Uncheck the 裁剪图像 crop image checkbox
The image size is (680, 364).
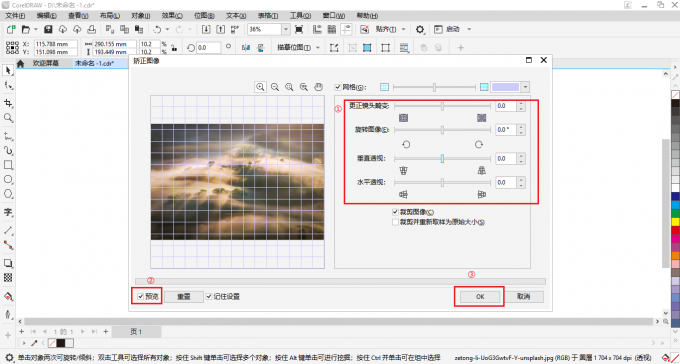(x=395, y=212)
